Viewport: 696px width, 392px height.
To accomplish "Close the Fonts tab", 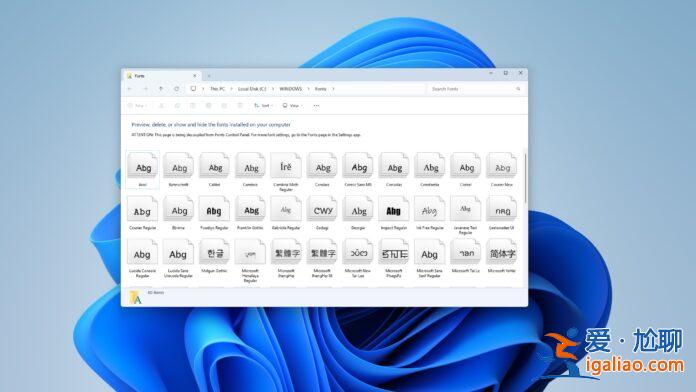I will [x=194, y=76].
